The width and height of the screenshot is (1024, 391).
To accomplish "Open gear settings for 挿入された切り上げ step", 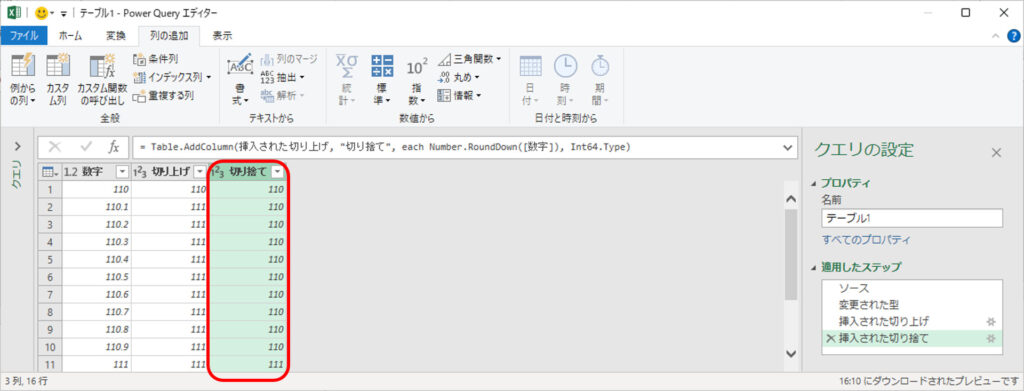I will tap(991, 321).
